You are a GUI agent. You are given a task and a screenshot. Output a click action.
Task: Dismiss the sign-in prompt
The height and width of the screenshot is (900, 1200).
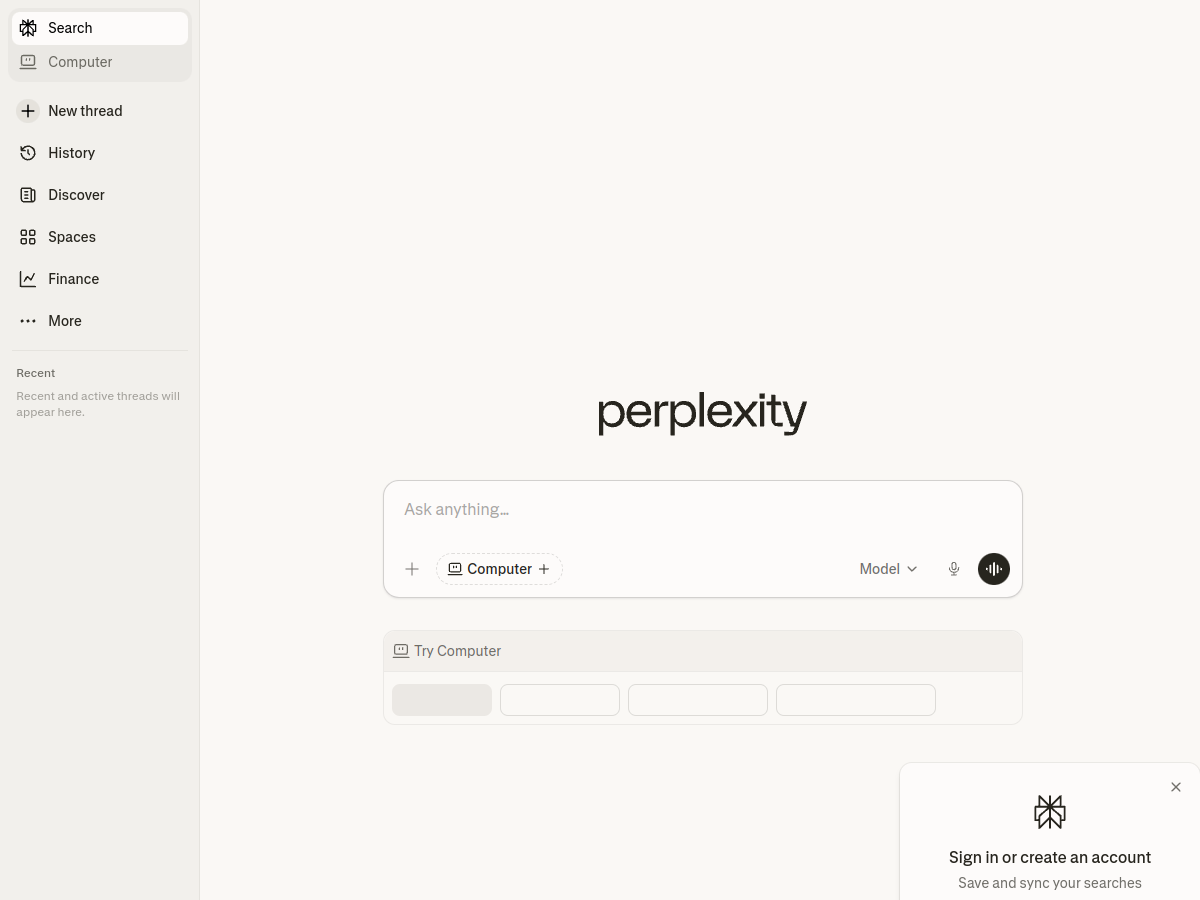[x=1176, y=787]
